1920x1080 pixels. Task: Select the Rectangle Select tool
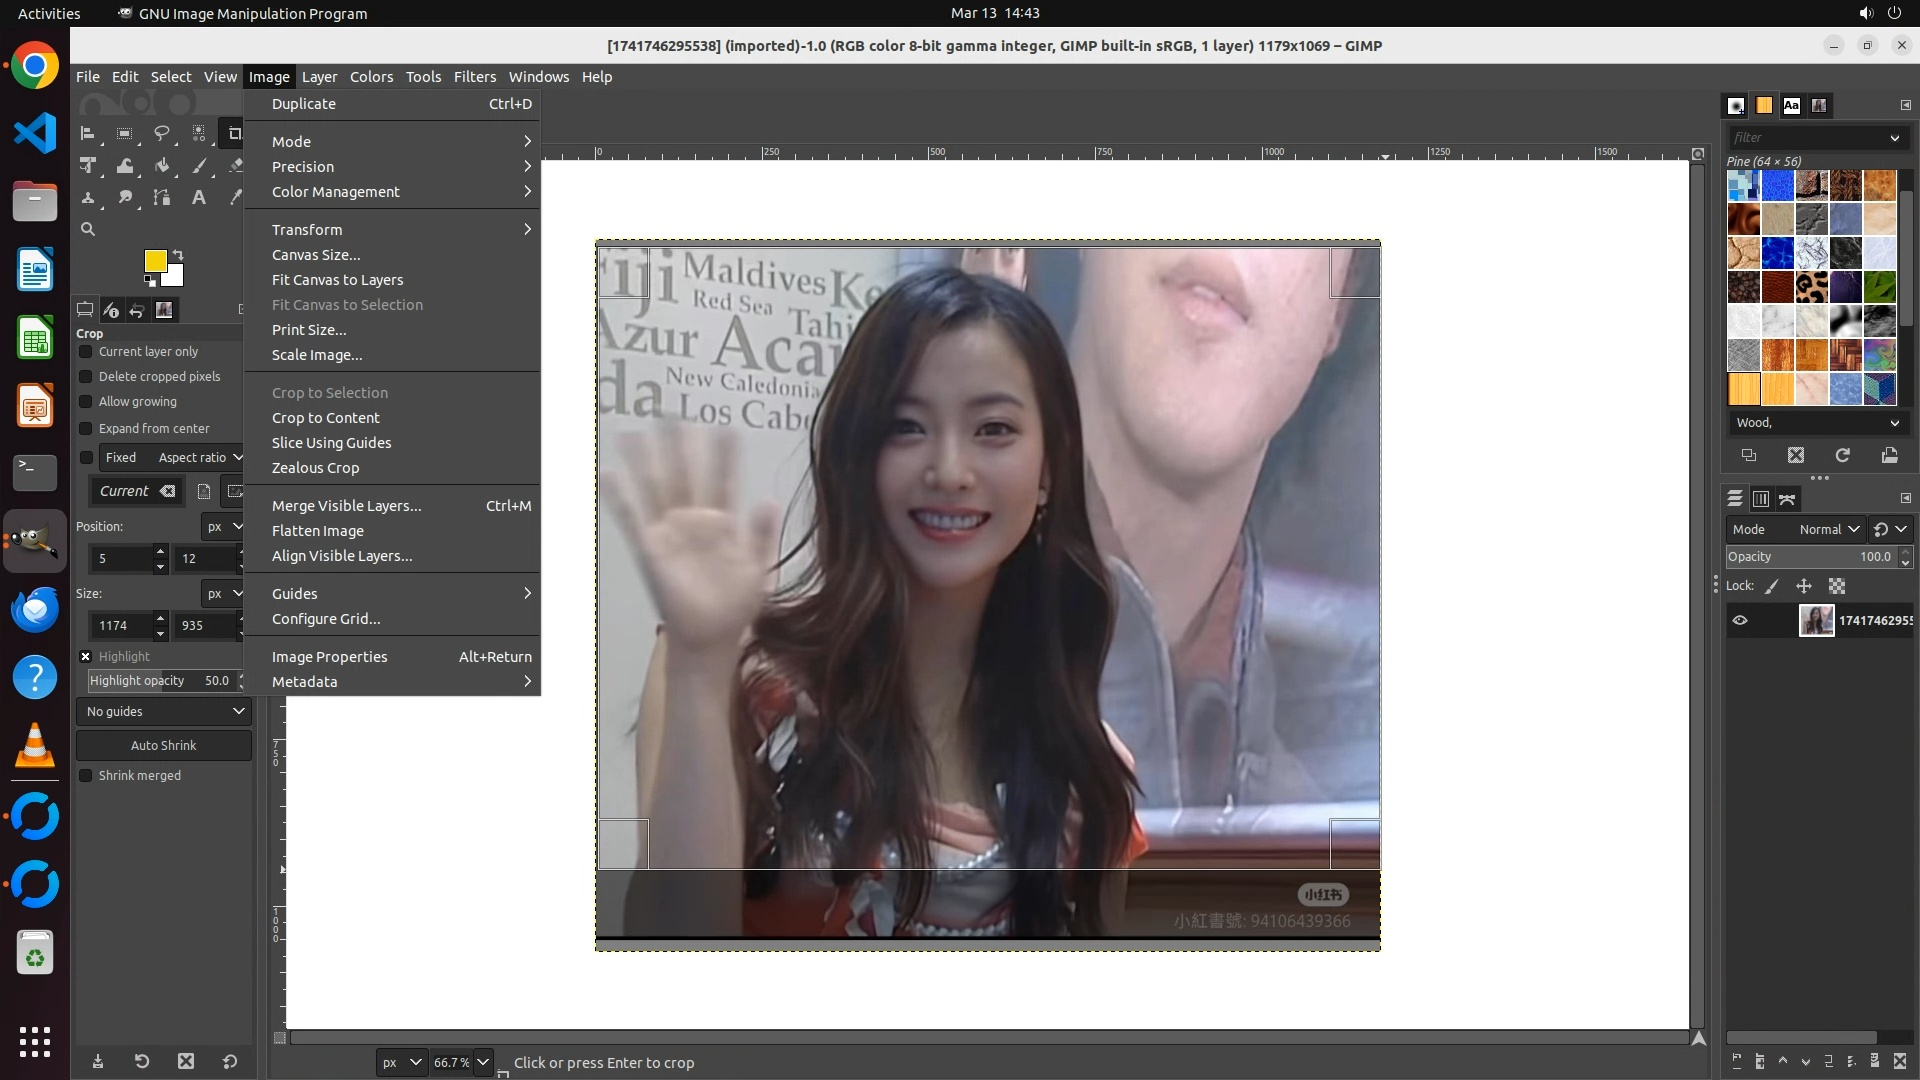(124, 133)
